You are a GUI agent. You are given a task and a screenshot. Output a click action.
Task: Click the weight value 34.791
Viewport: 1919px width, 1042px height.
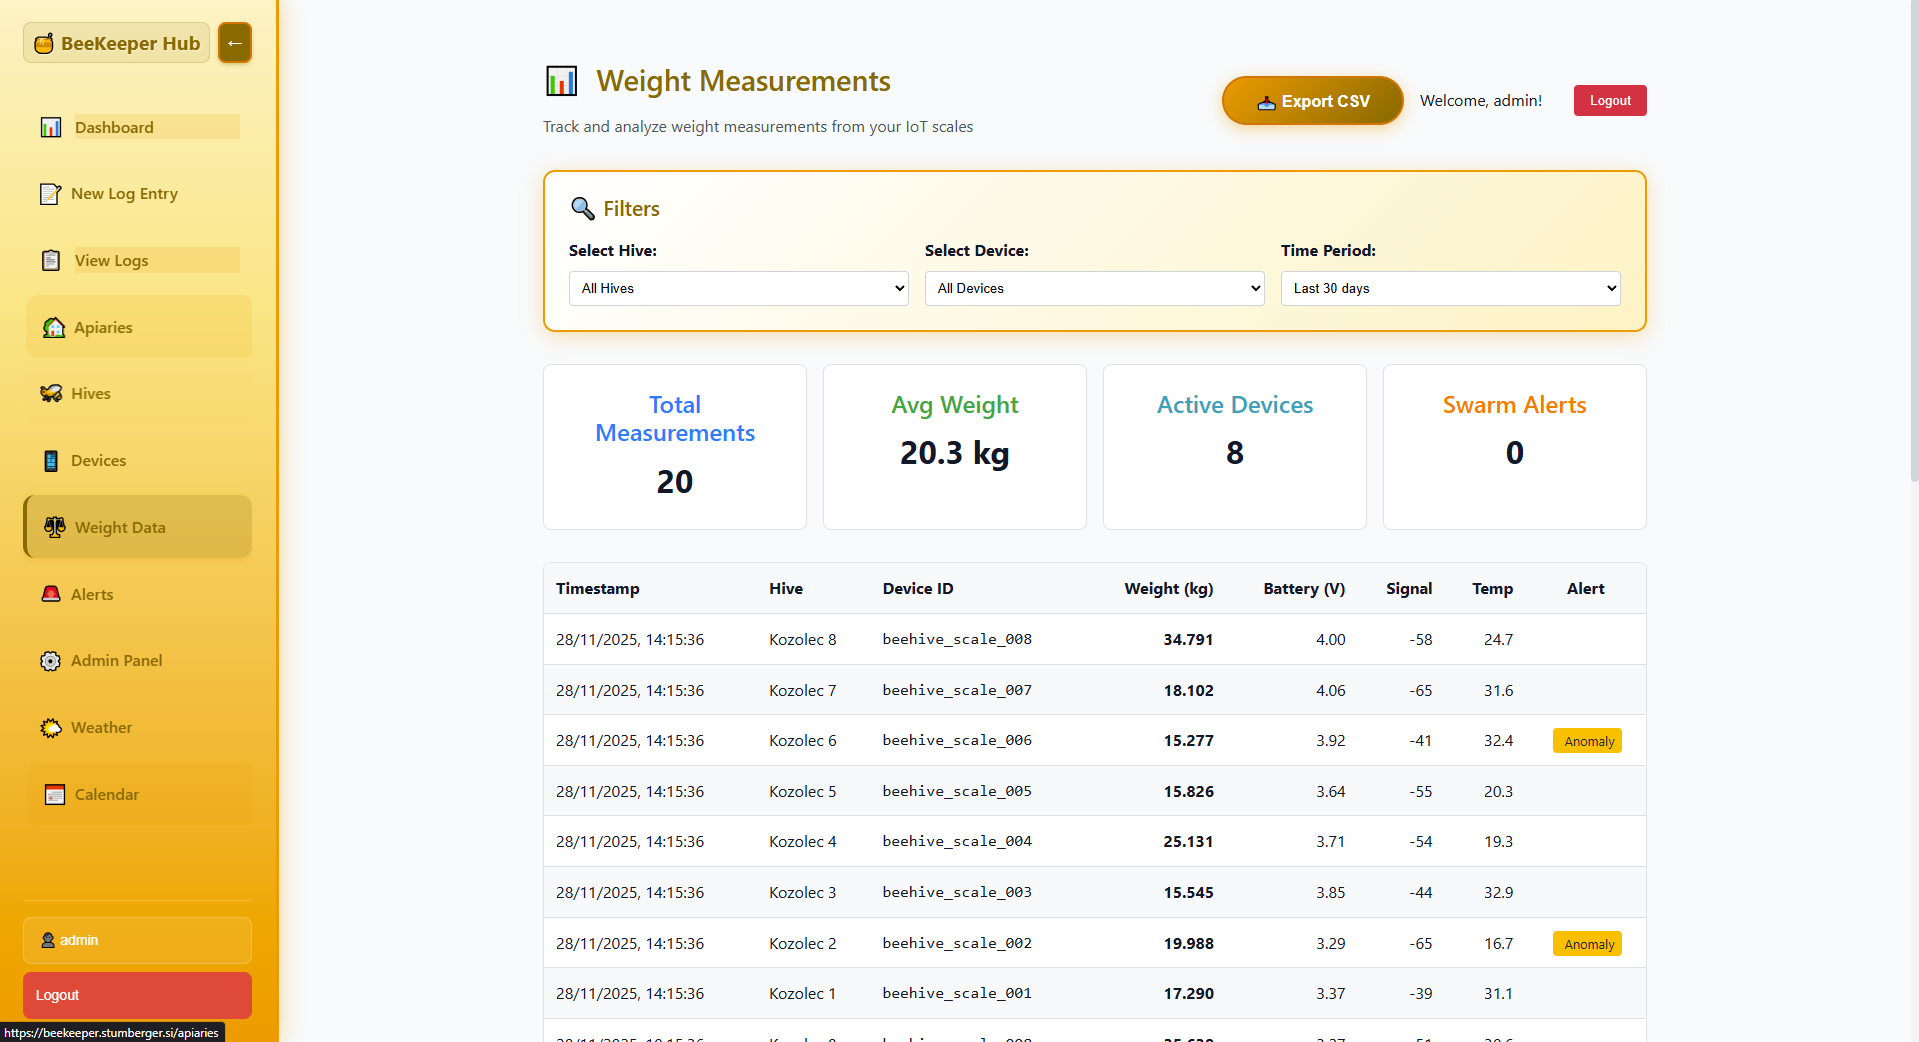tap(1188, 639)
